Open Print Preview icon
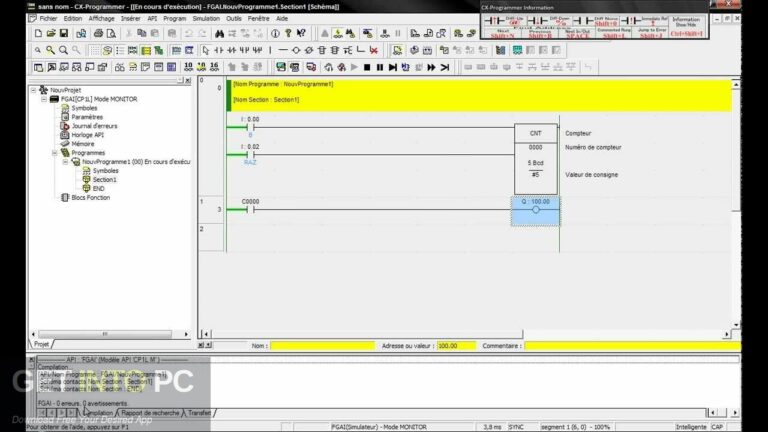This screenshot has width=768, height=432. pyautogui.click(x=112, y=33)
